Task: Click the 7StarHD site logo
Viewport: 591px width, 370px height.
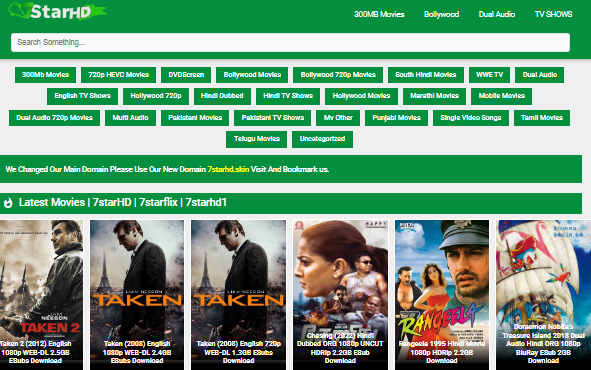Action: tap(57, 11)
